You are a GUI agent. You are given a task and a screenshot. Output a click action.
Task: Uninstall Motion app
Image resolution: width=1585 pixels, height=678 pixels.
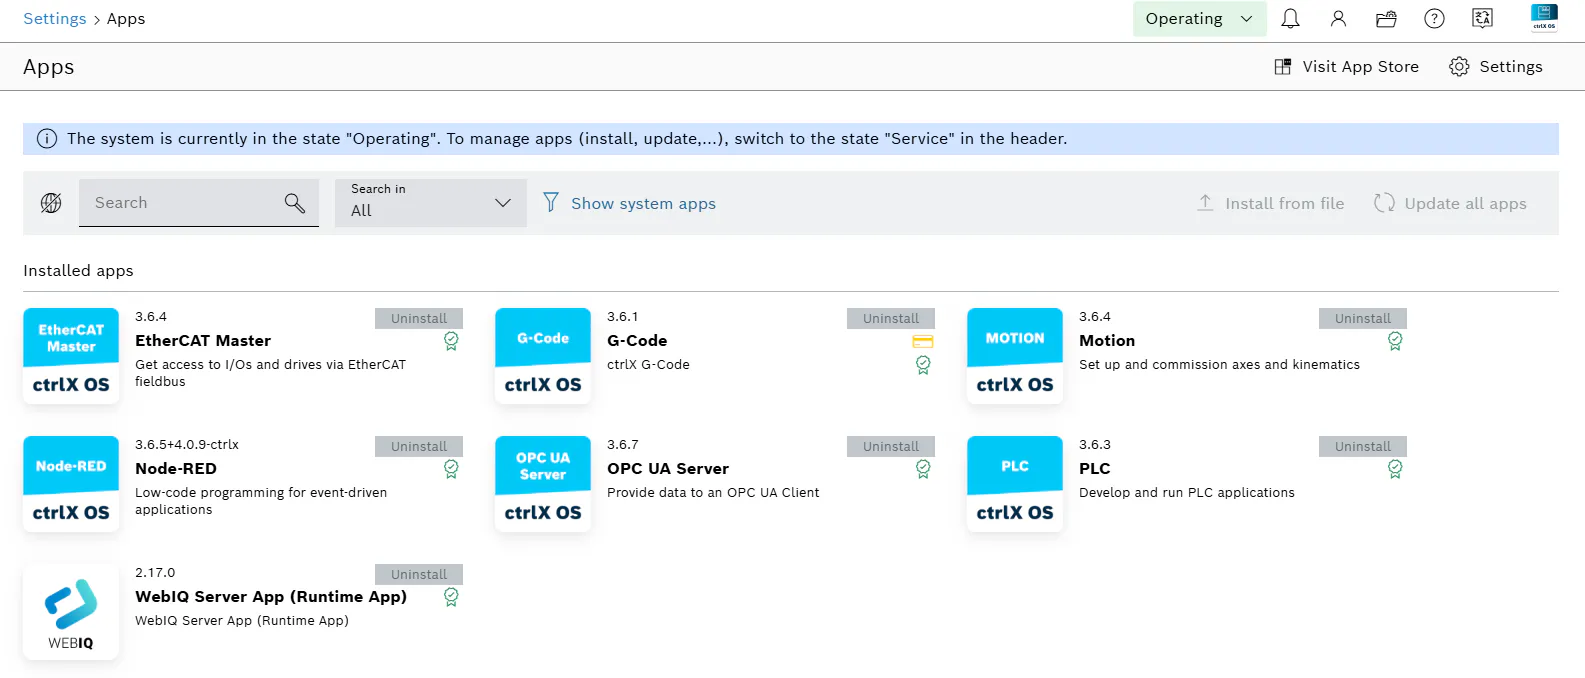1363,318
